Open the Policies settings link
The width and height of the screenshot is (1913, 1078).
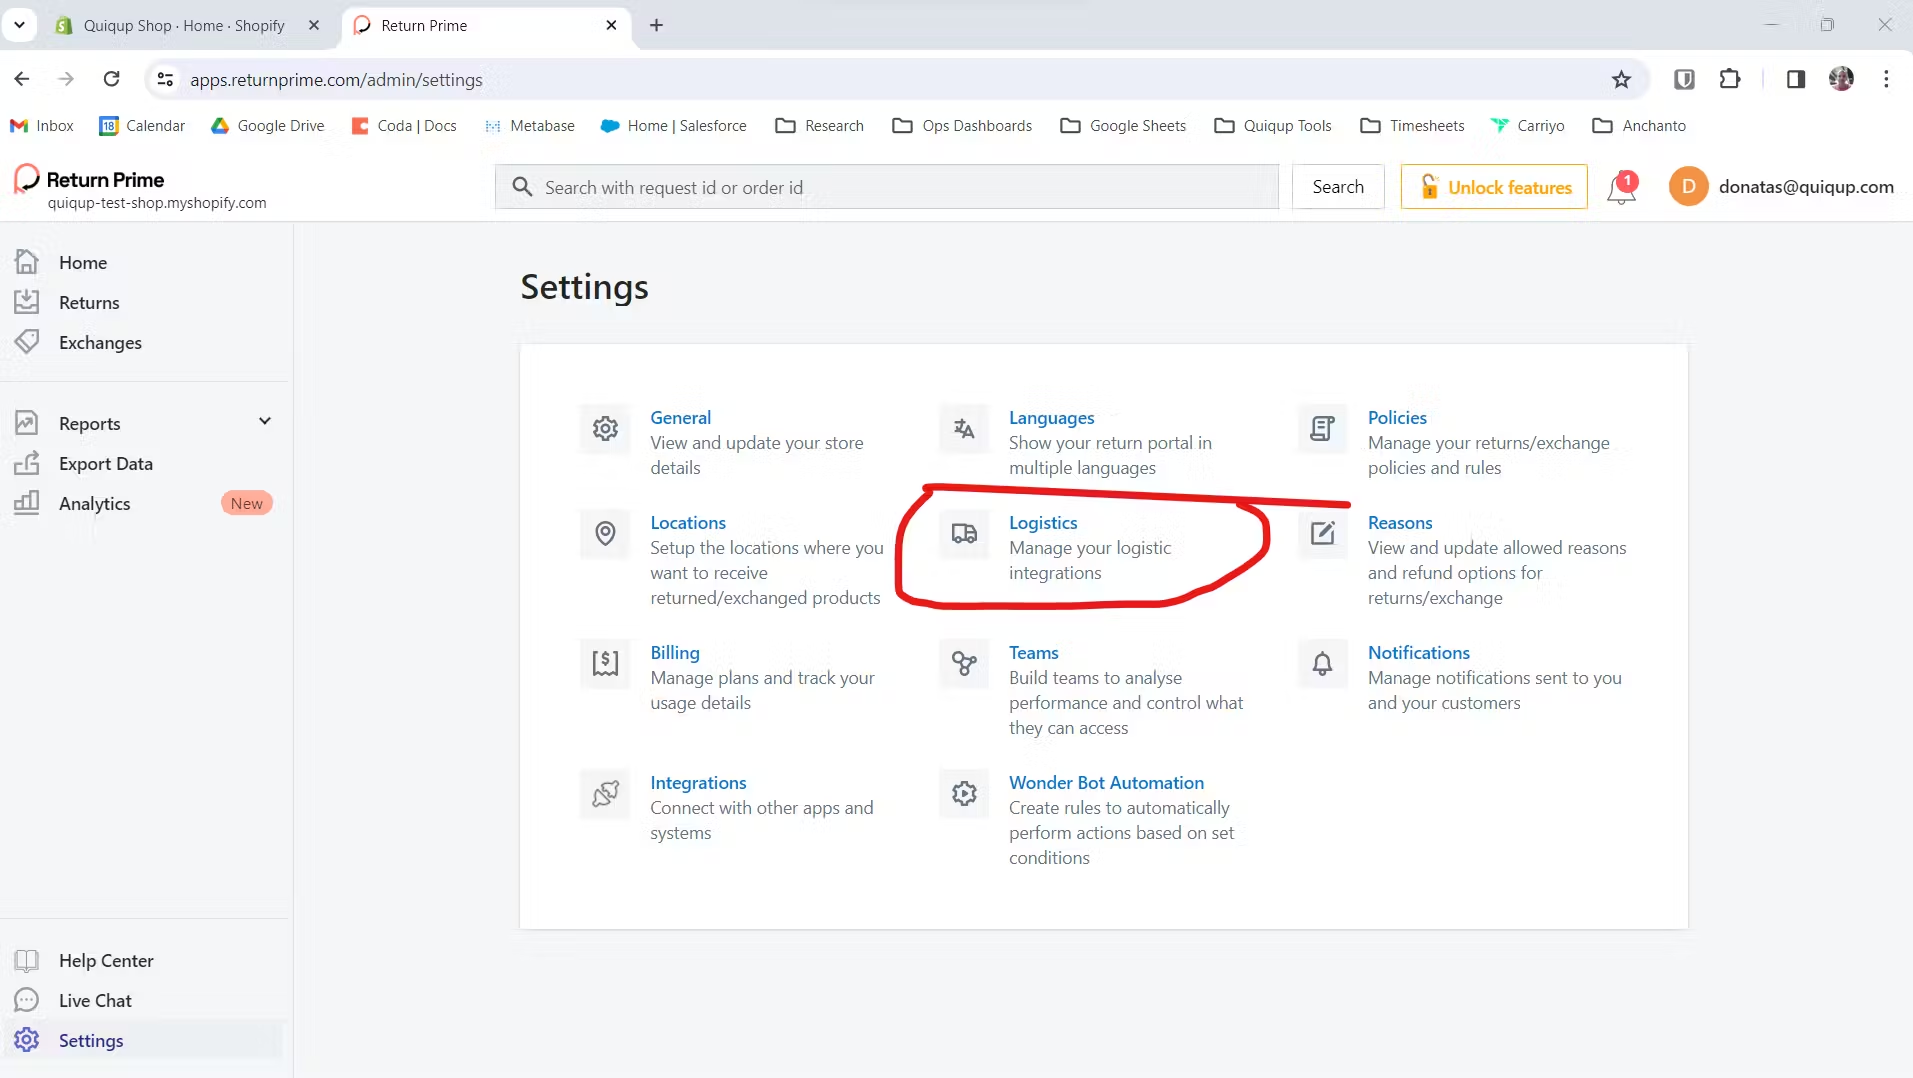(1397, 417)
